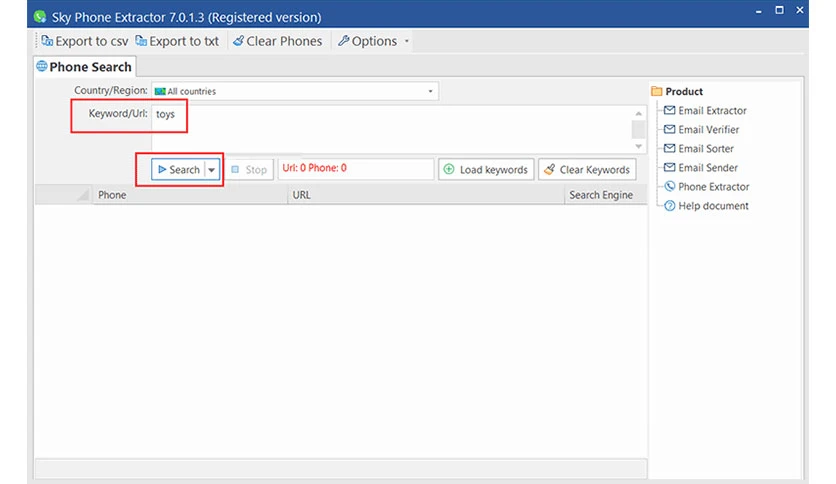Screen dimensions: 836x484
Task: Select the Phone Search tab
Action: (x=84, y=67)
